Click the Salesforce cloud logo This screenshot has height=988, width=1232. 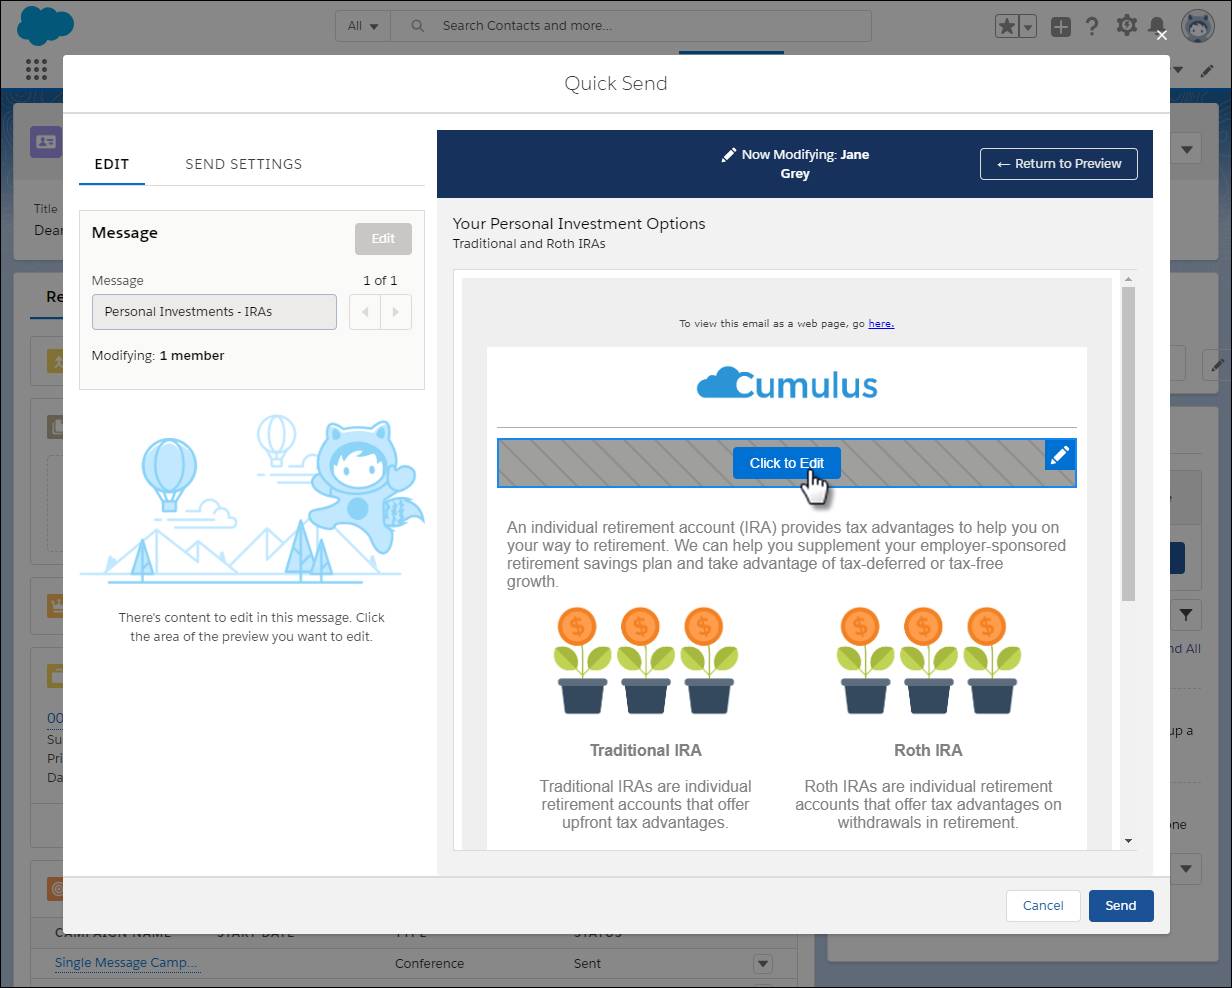(x=45, y=25)
